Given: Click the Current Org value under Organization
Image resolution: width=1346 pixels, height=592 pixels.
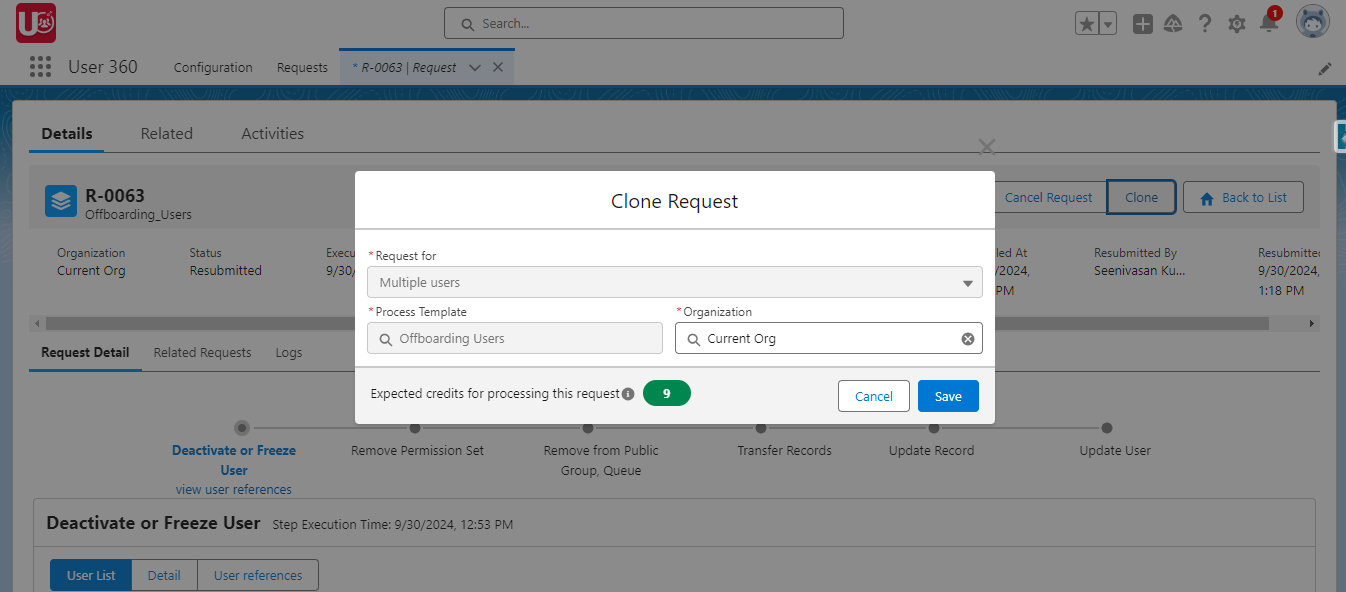Looking at the screenshot, I should (91, 270).
